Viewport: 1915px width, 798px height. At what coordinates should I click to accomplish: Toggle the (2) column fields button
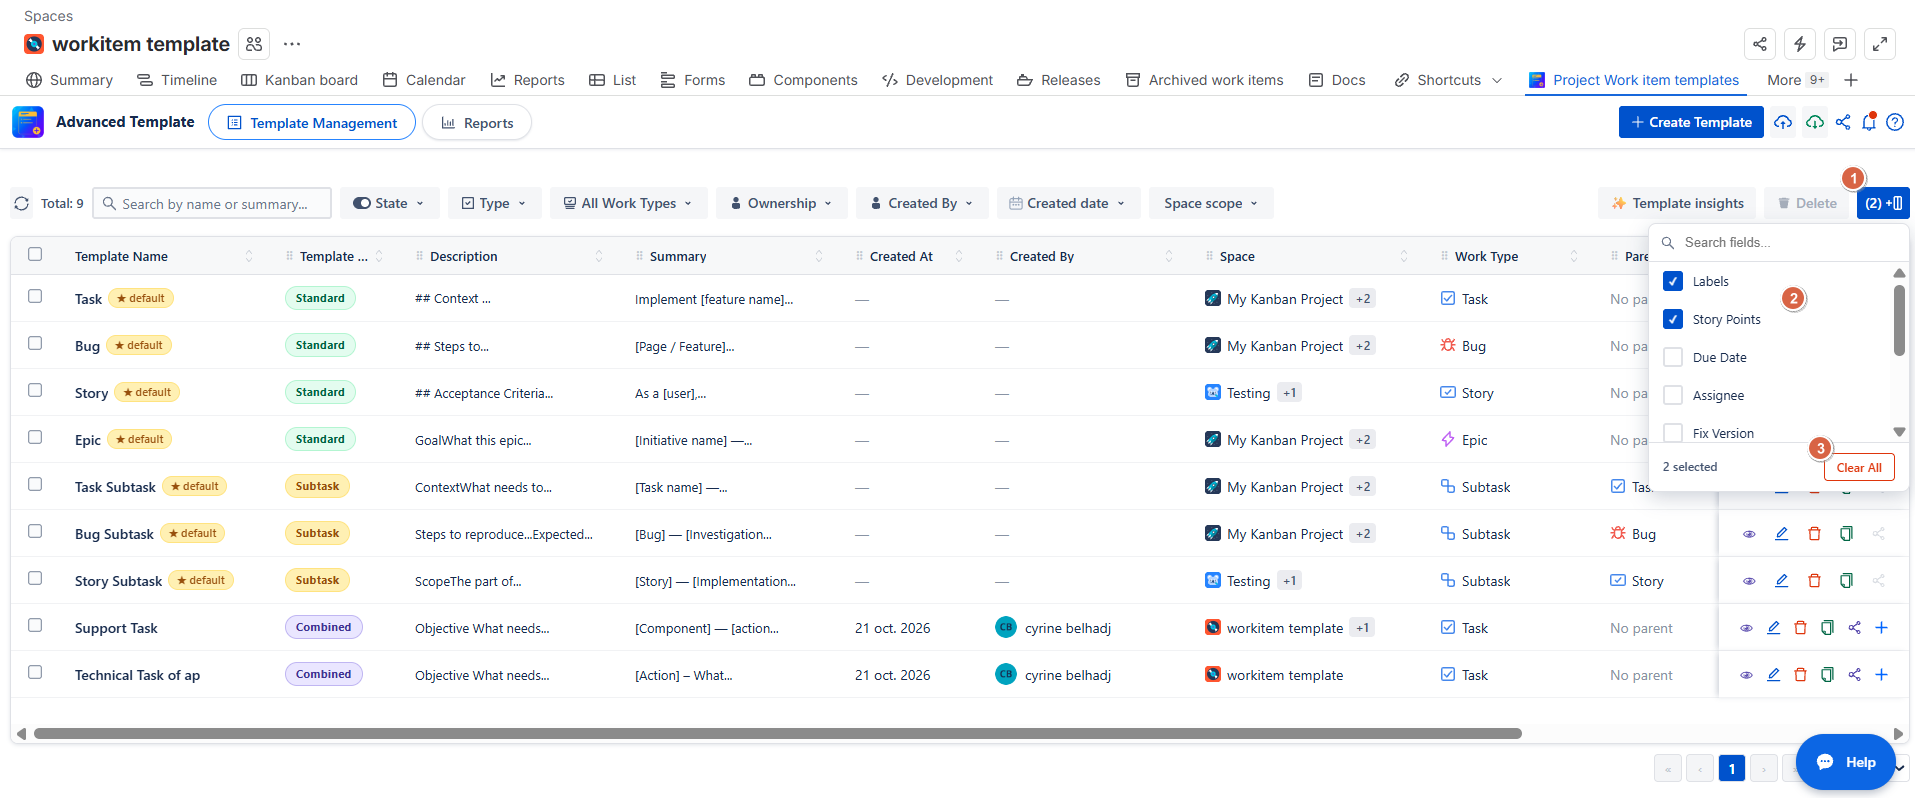click(1883, 203)
